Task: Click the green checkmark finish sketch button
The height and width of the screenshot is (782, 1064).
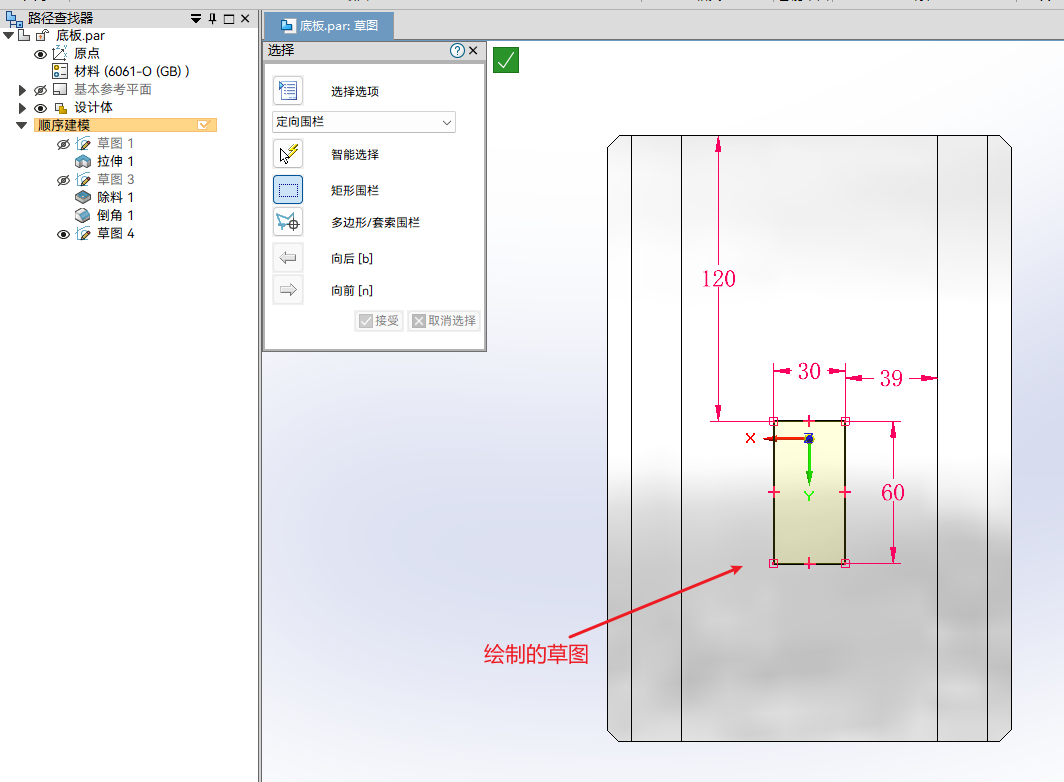Action: 506,60
